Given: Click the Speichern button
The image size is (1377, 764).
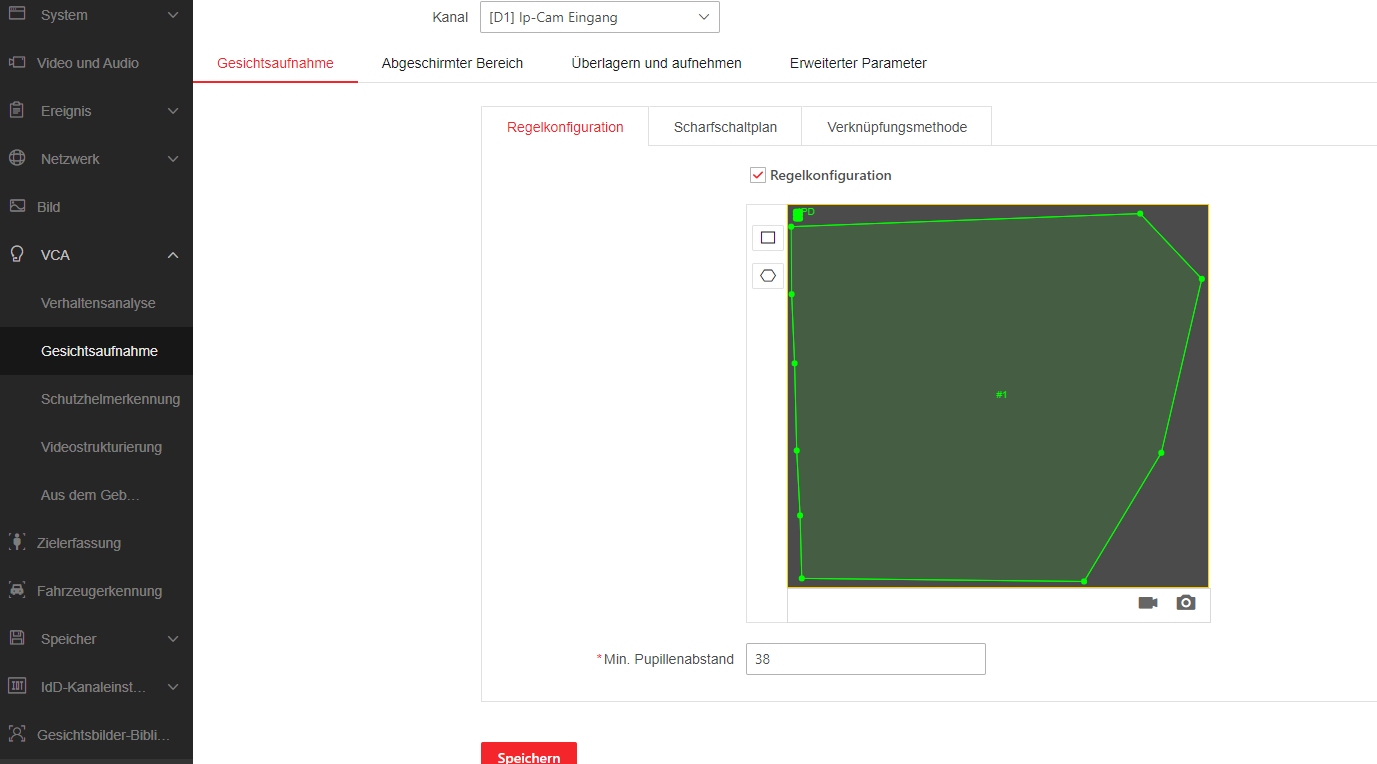Looking at the screenshot, I should point(529,756).
